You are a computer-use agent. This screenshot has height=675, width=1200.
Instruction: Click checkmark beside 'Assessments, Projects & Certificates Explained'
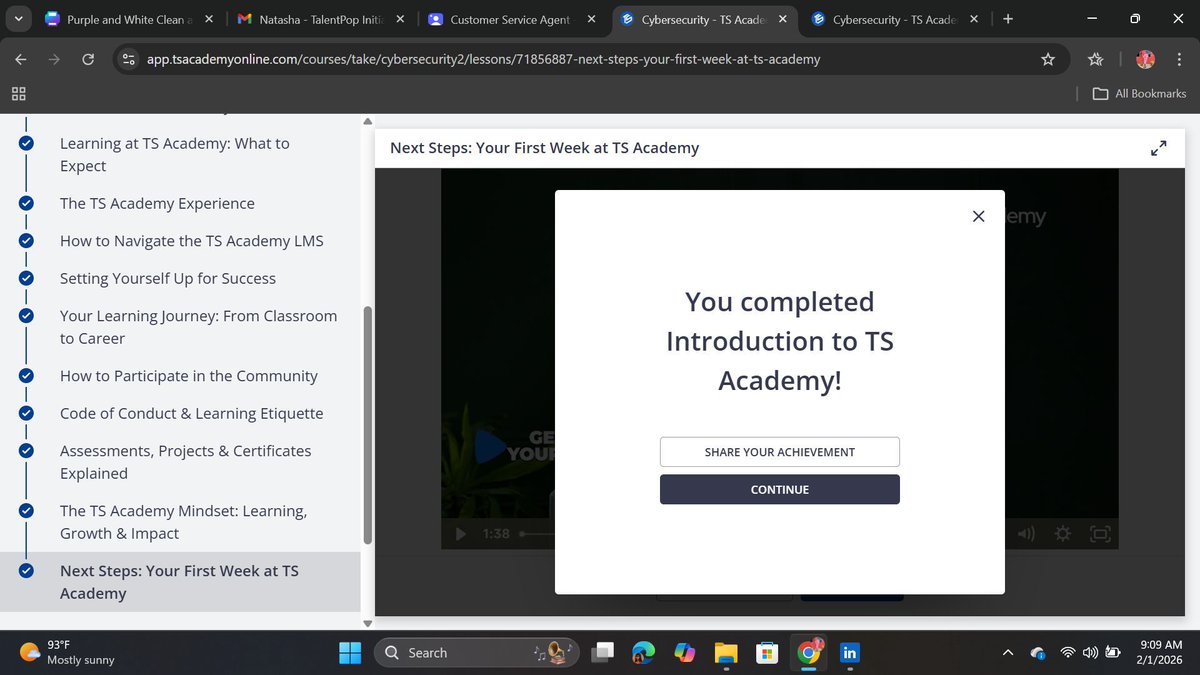[26, 451]
